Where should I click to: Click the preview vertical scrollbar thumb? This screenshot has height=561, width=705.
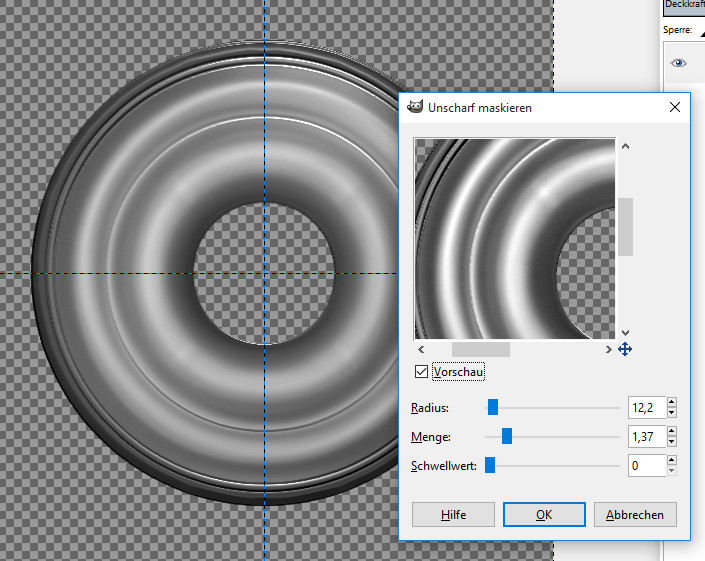625,227
